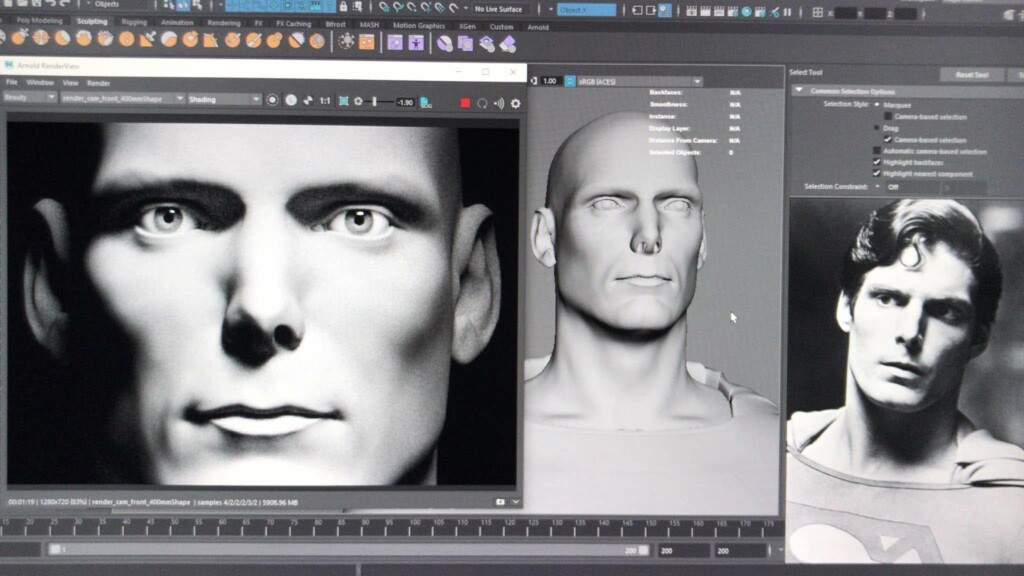This screenshot has width=1024, height=576.
Task: Enable Camera-based selection under Marquee
Action: [888, 116]
